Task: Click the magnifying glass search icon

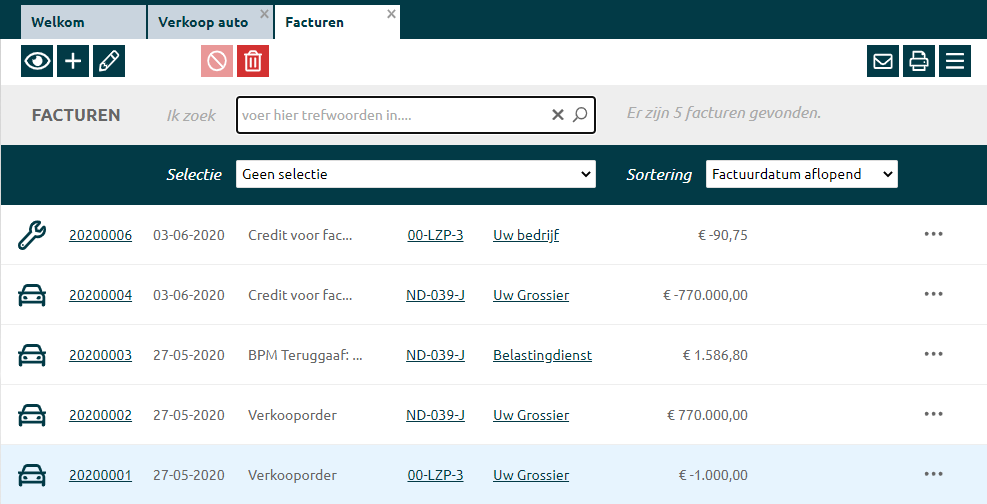Action: point(580,115)
